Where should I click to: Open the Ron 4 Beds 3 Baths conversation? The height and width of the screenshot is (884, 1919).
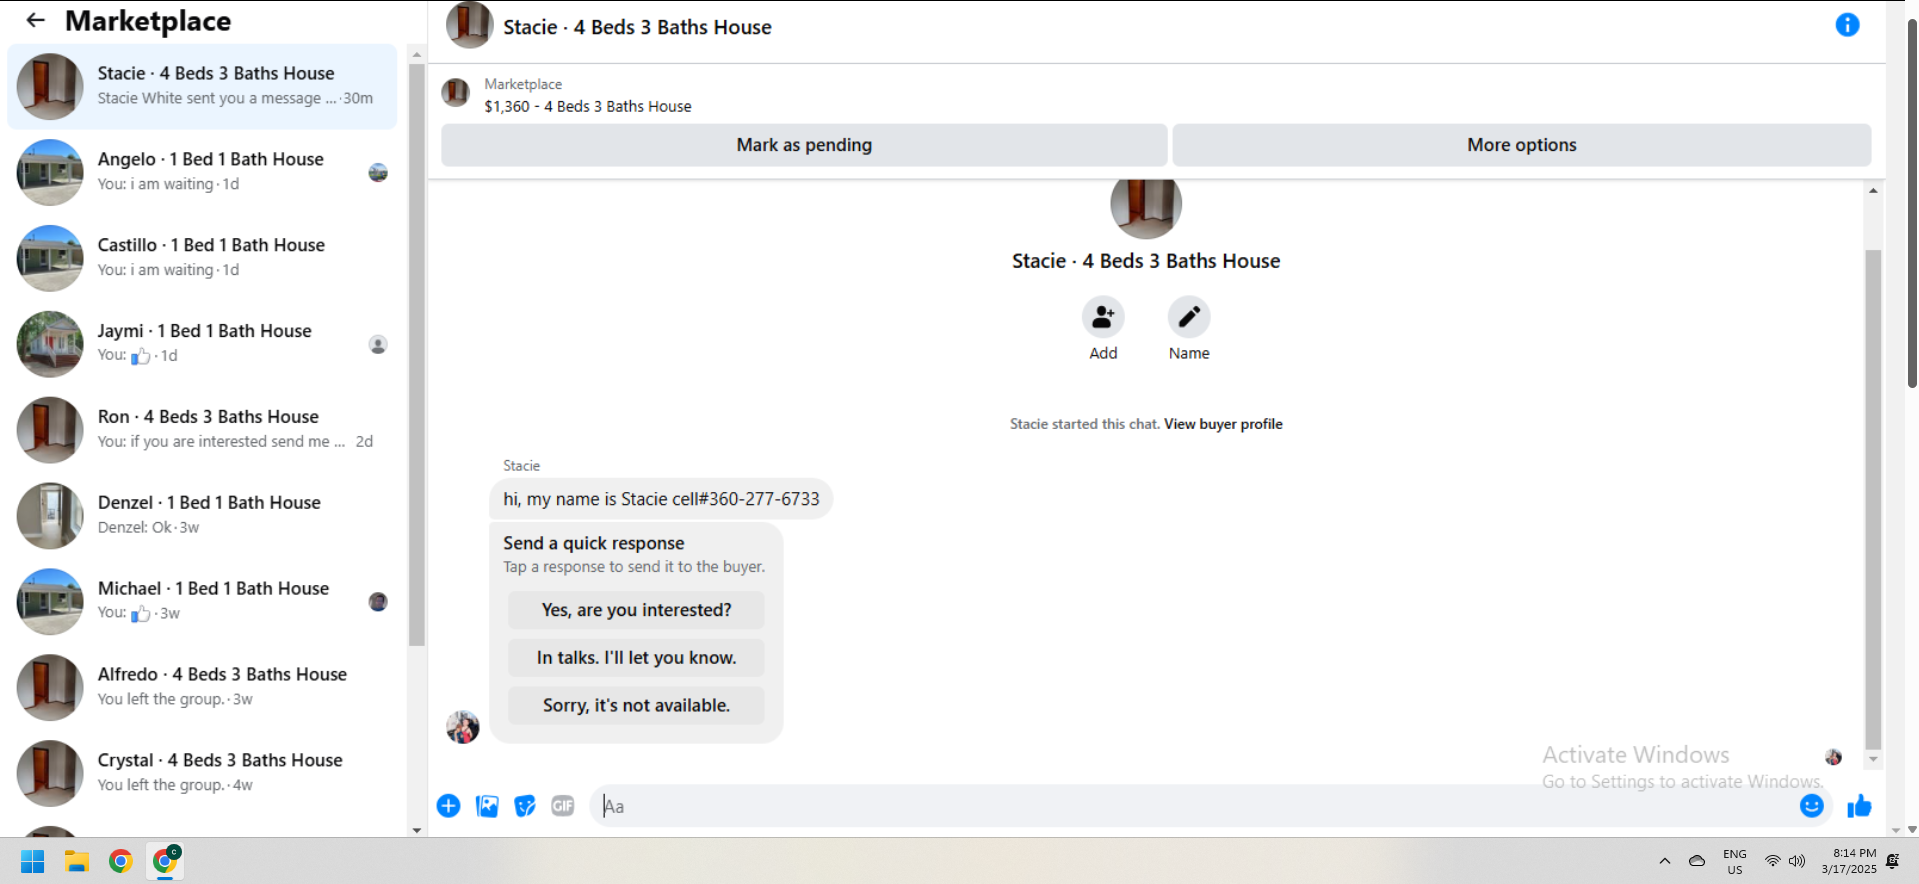[202, 430]
